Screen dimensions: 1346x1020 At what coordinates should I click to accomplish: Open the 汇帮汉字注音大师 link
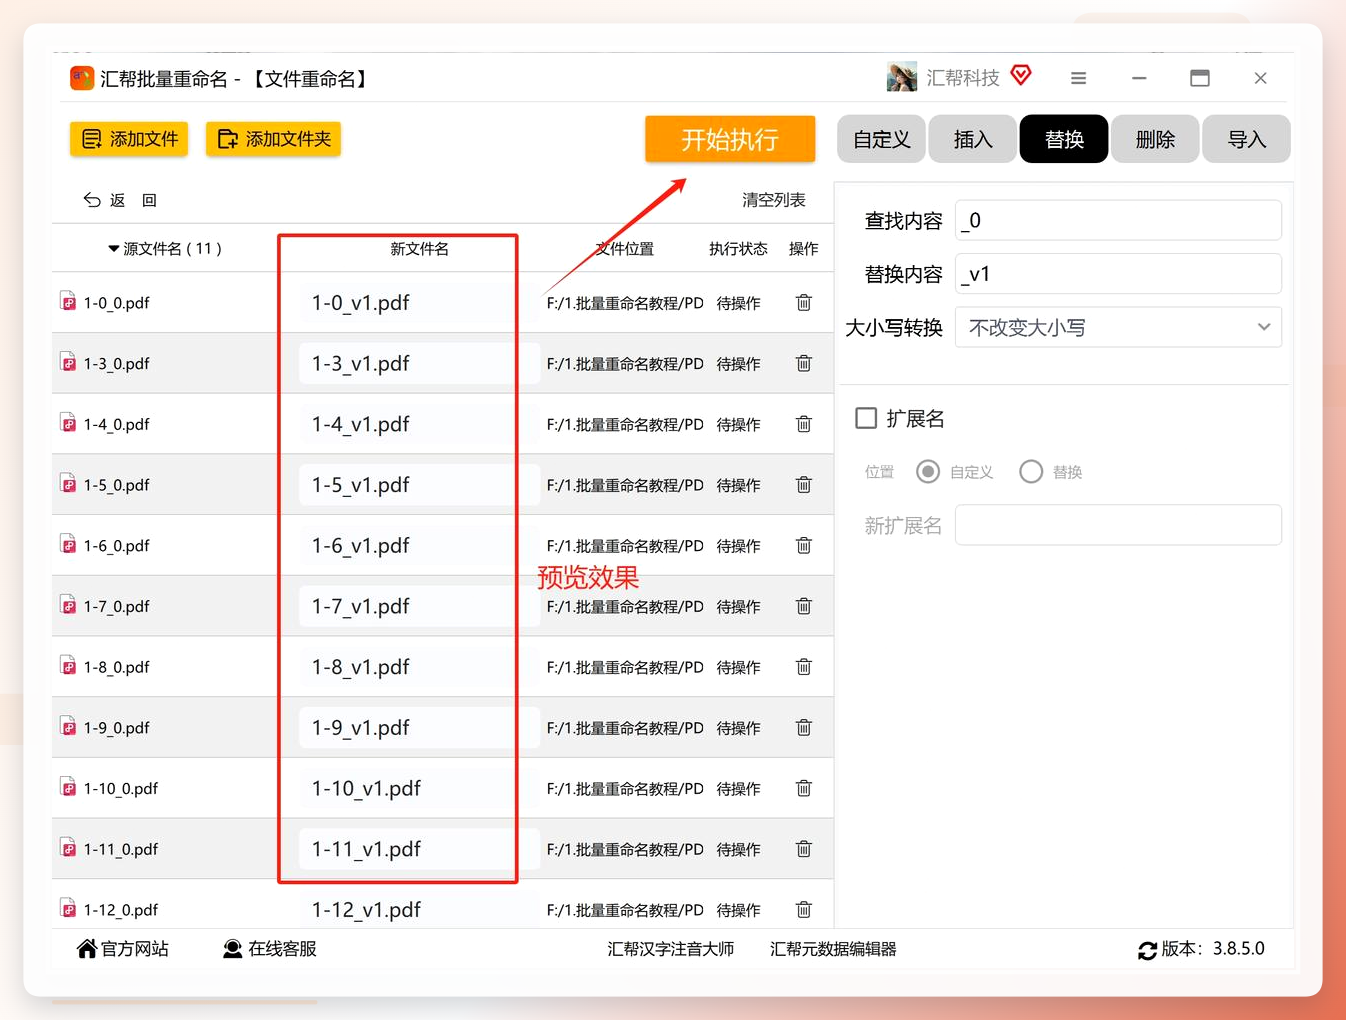point(670,949)
